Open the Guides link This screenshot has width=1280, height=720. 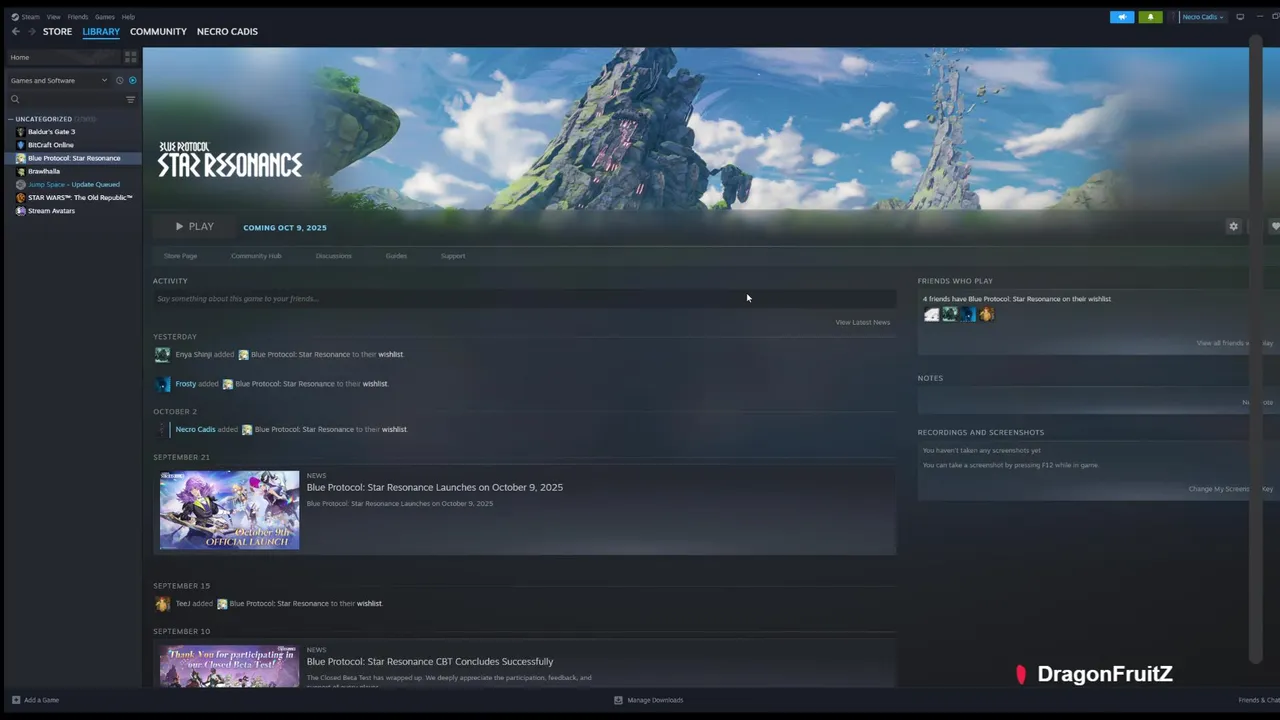[396, 256]
